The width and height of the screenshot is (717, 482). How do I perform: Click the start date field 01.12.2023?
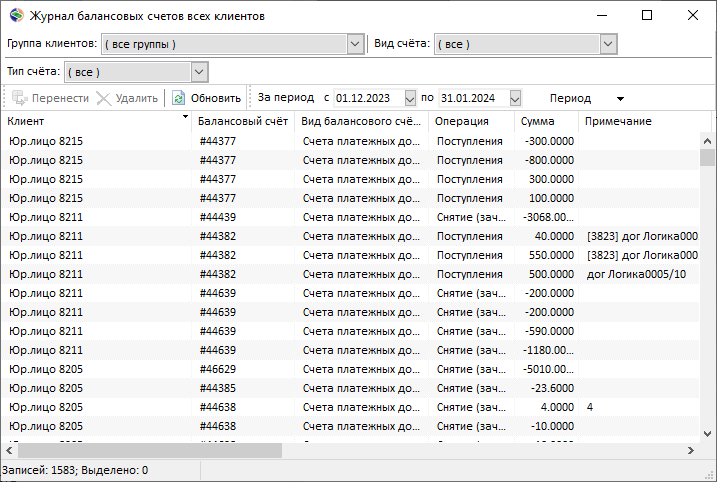click(369, 98)
